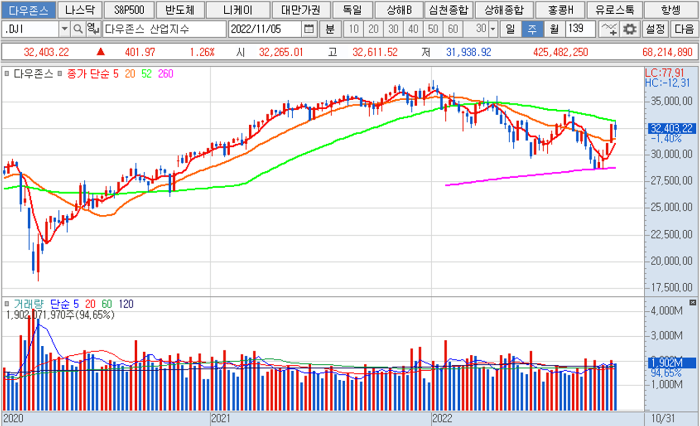Open the 독일 index tab
The image size is (700, 426).
[x=352, y=10]
